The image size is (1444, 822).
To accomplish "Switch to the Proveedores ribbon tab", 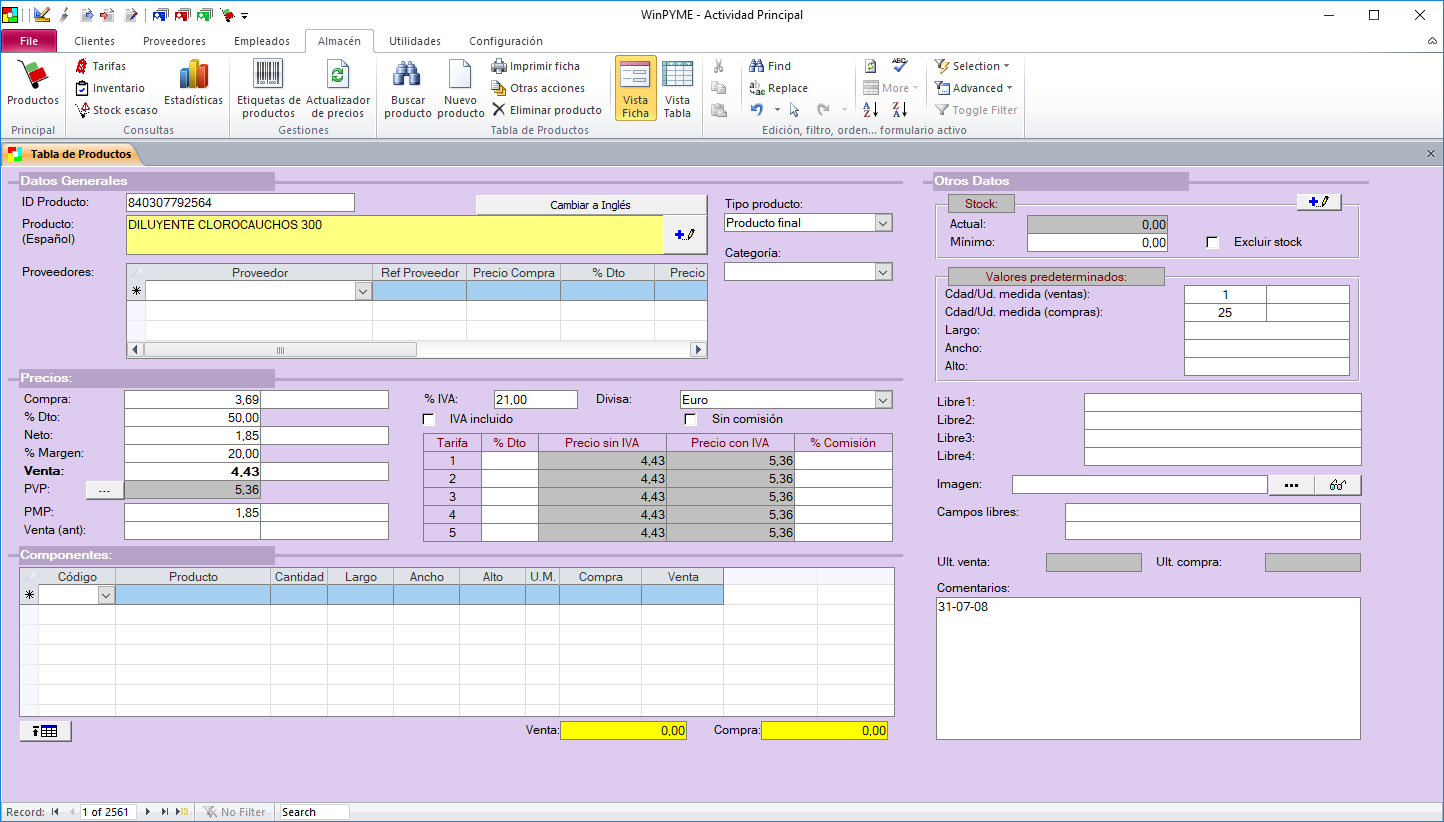I will coord(174,41).
